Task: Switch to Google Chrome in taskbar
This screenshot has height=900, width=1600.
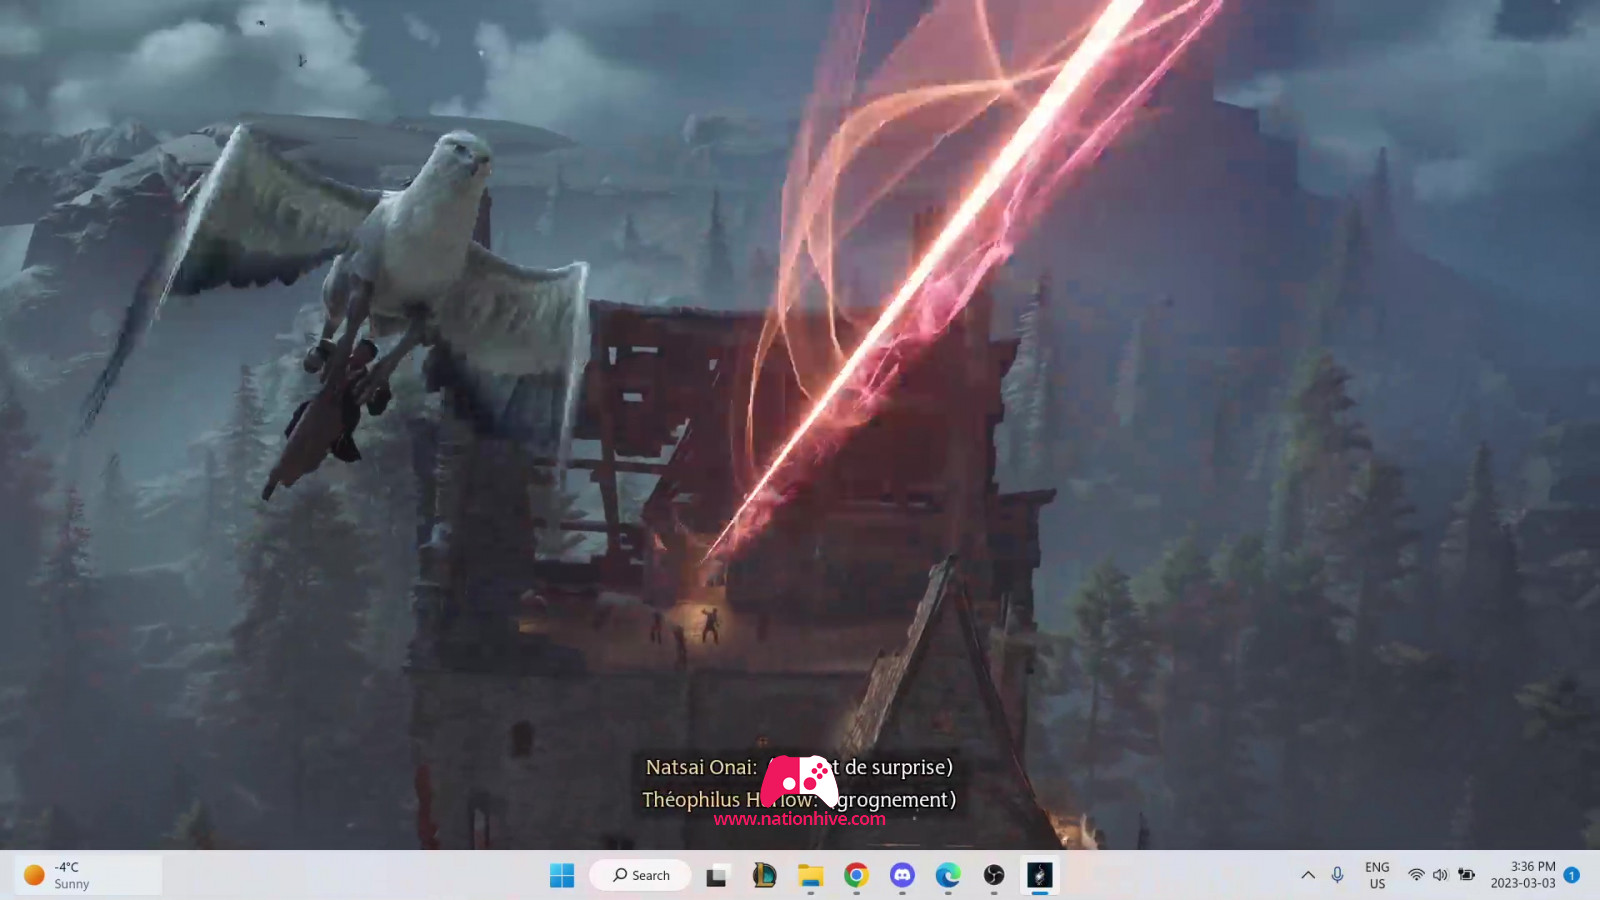Action: pyautogui.click(x=856, y=875)
